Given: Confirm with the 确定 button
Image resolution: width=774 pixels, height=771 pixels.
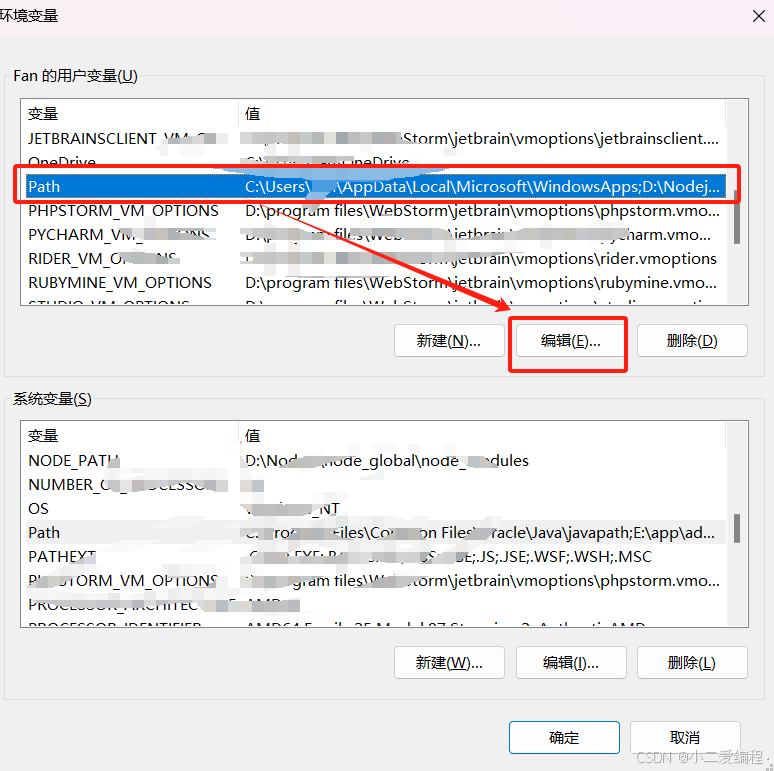Looking at the screenshot, I should [x=564, y=737].
